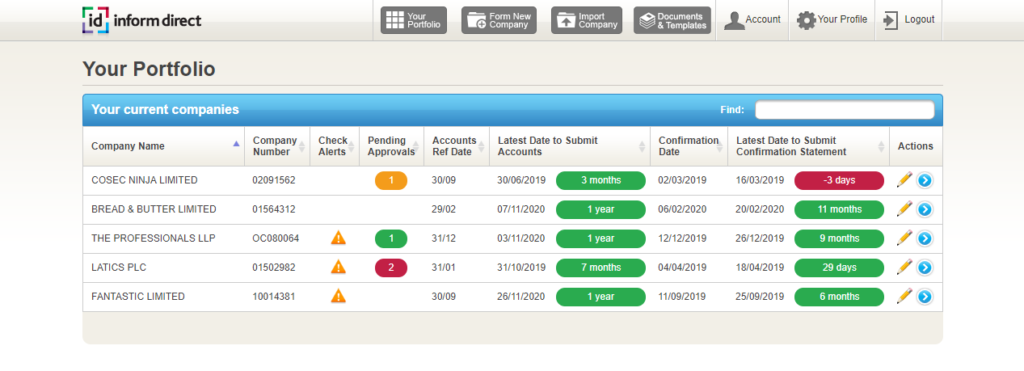This screenshot has height=371, width=1024.
Task: Click confirmation statement date 25/09/2019
Action: [760, 297]
